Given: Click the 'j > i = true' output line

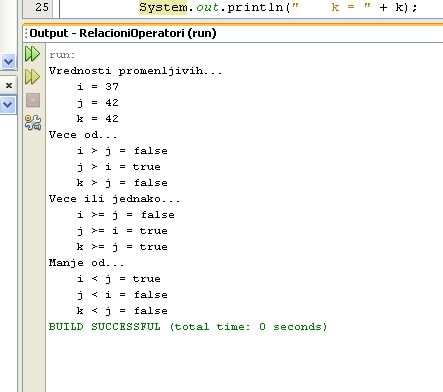Looking at the screenshot, I should pyautogui.click(x=119, y=167).
